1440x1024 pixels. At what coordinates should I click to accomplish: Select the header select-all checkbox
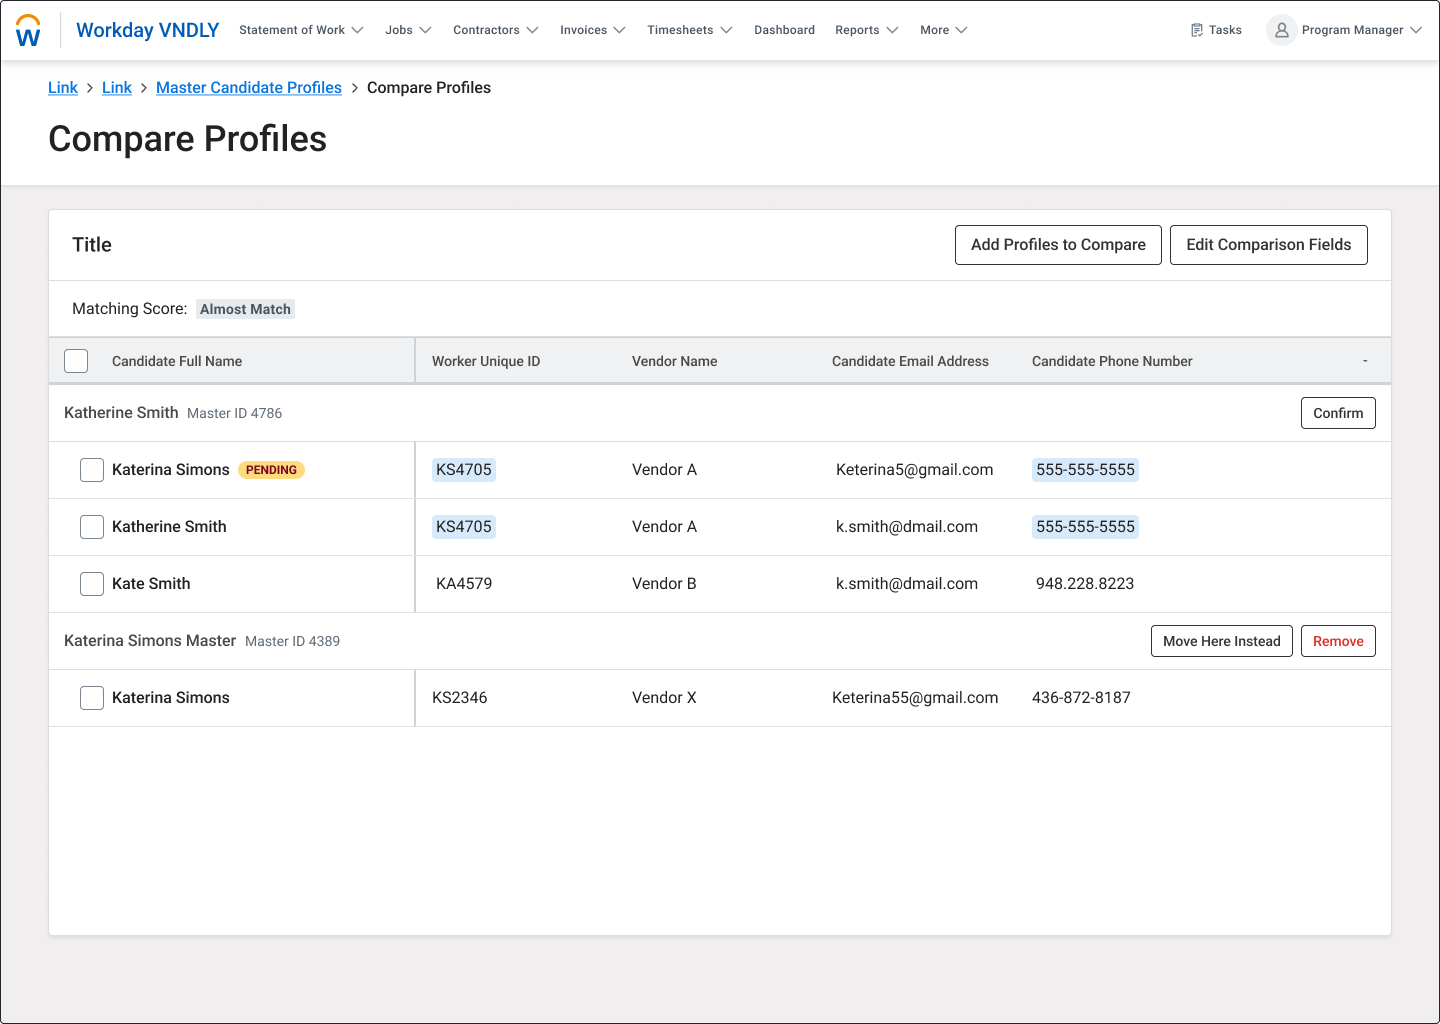click(76, 361)
